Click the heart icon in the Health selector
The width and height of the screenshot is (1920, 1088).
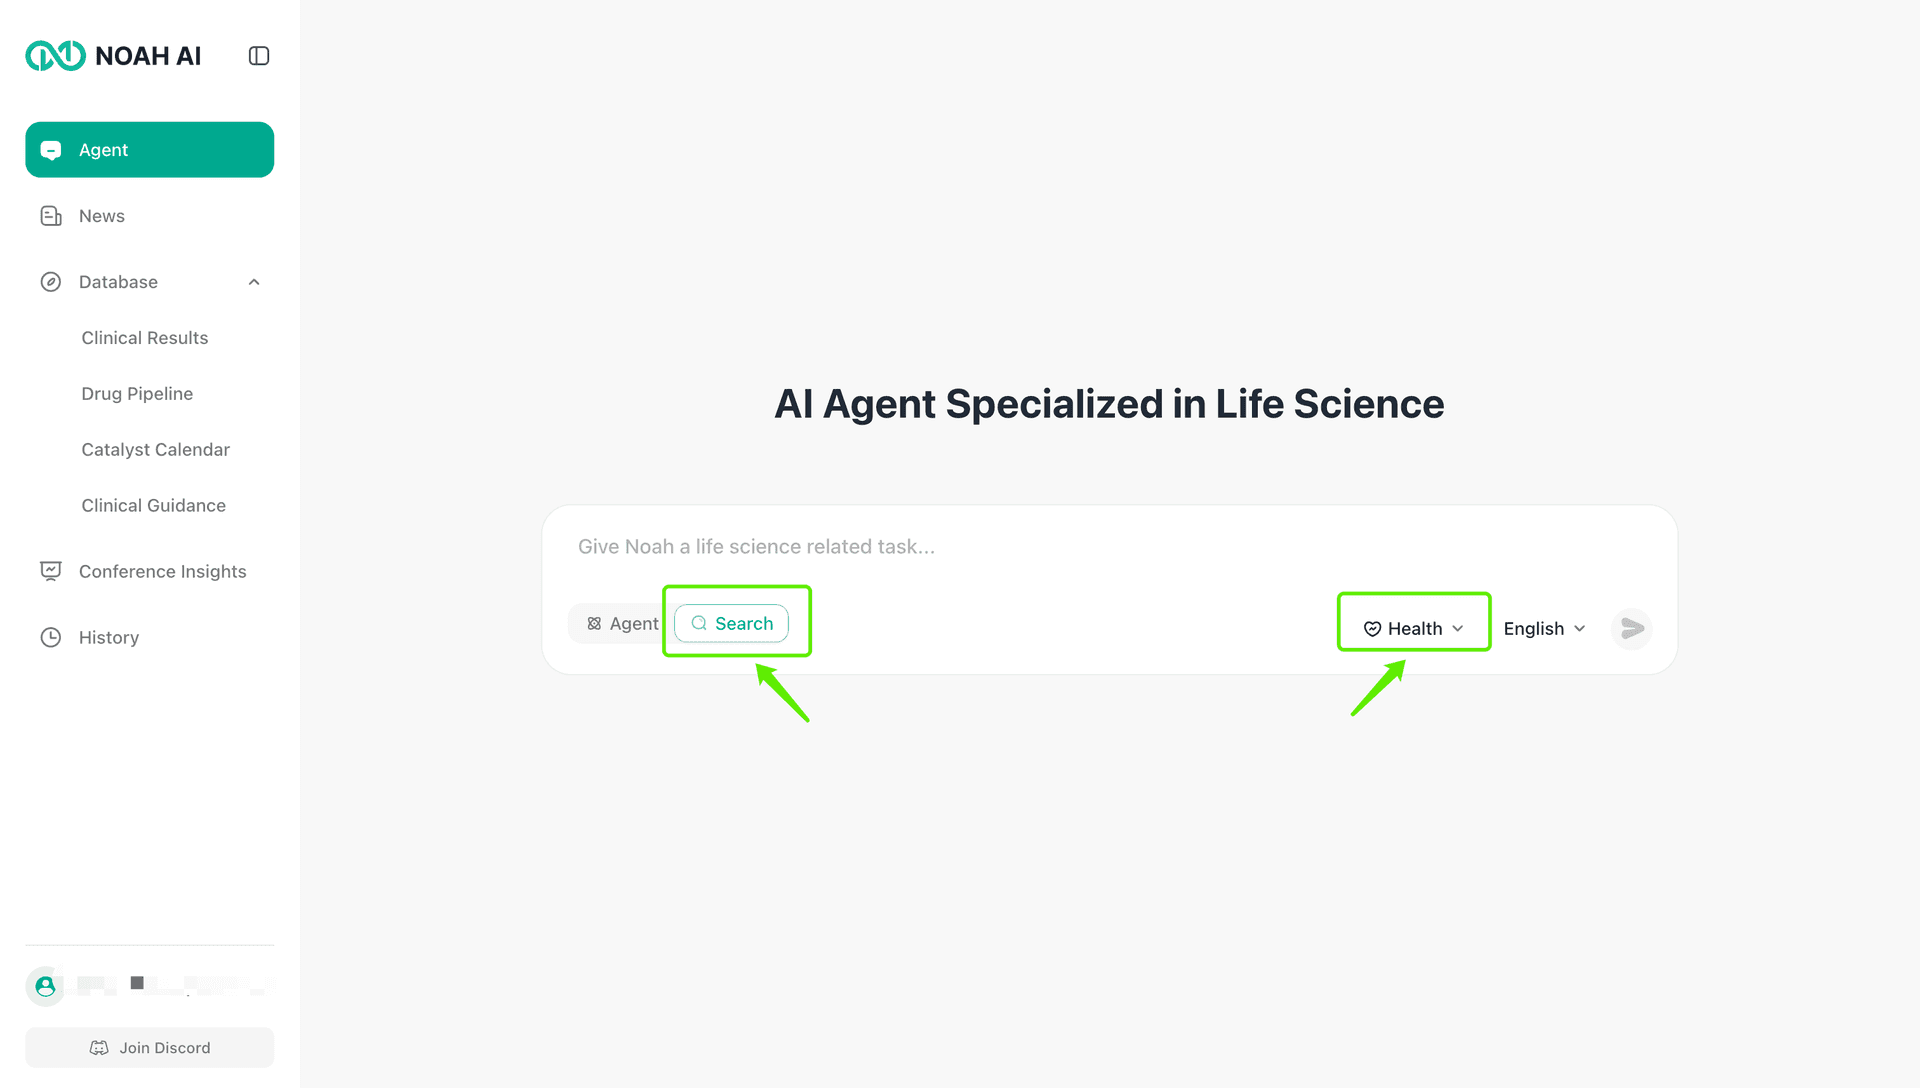point(1372,628)
